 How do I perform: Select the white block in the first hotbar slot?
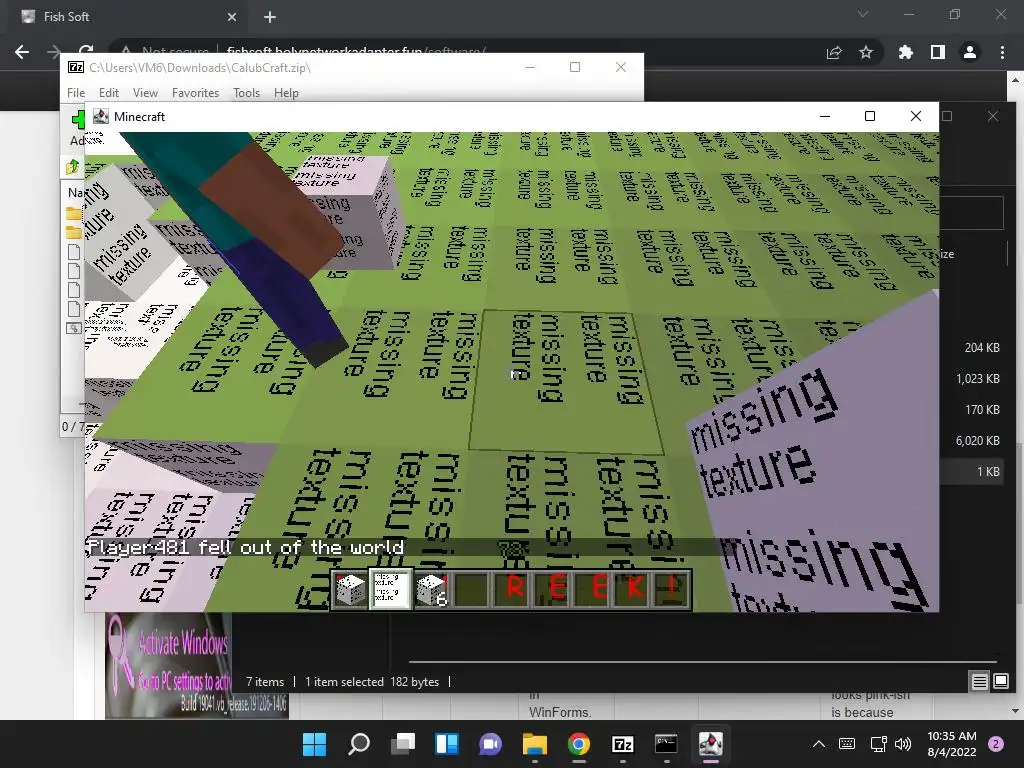350,590
